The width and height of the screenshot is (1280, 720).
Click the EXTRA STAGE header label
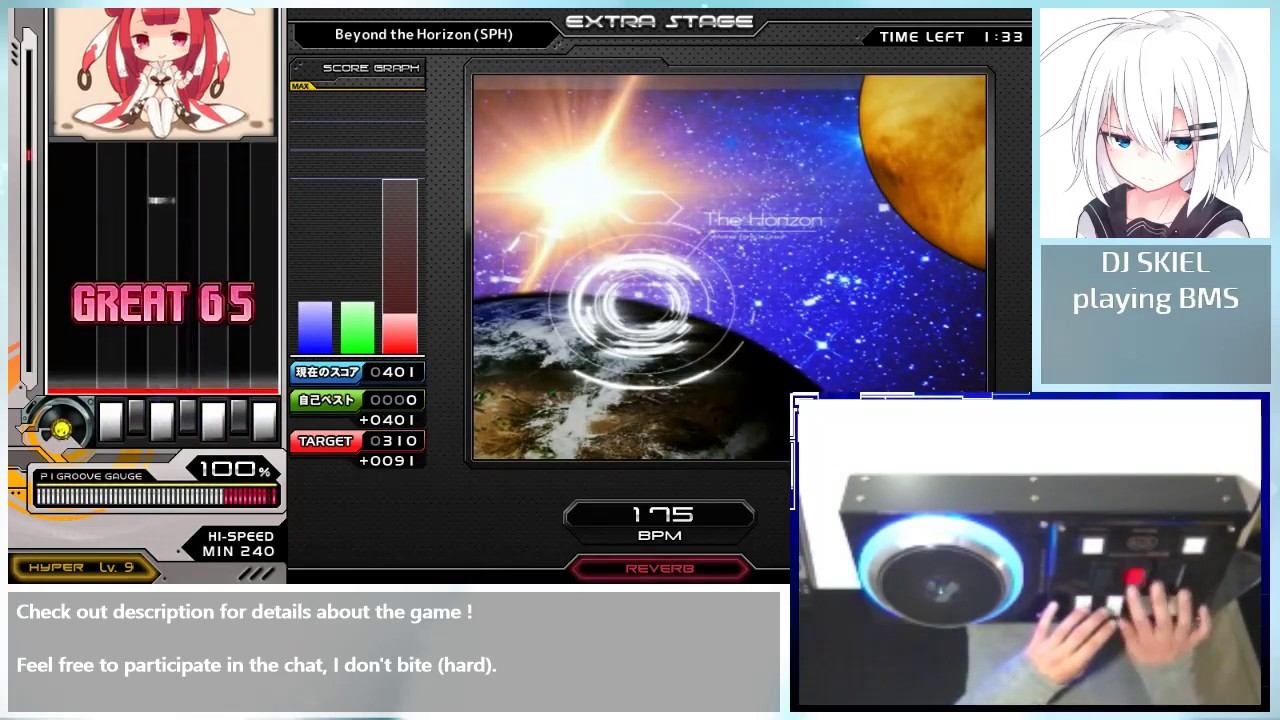point(660,21)
